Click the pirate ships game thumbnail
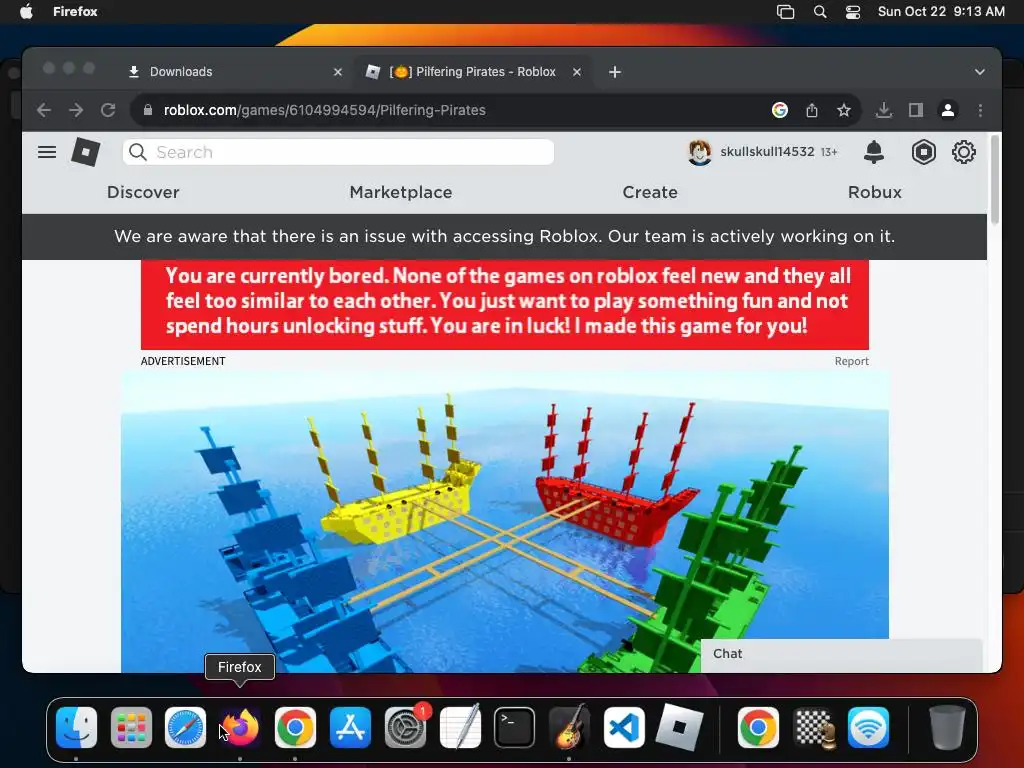The width and height of the screenshot is (1024, 768). [x=505, y=521]
